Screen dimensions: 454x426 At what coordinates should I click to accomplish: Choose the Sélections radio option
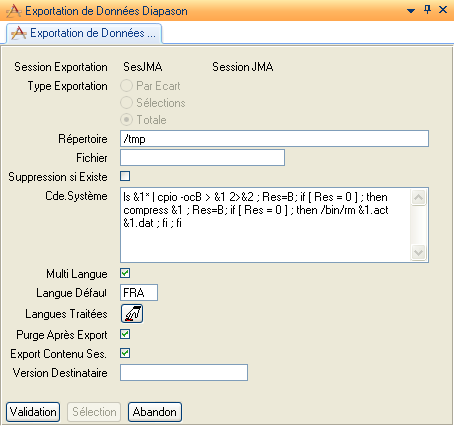point(126,103)
